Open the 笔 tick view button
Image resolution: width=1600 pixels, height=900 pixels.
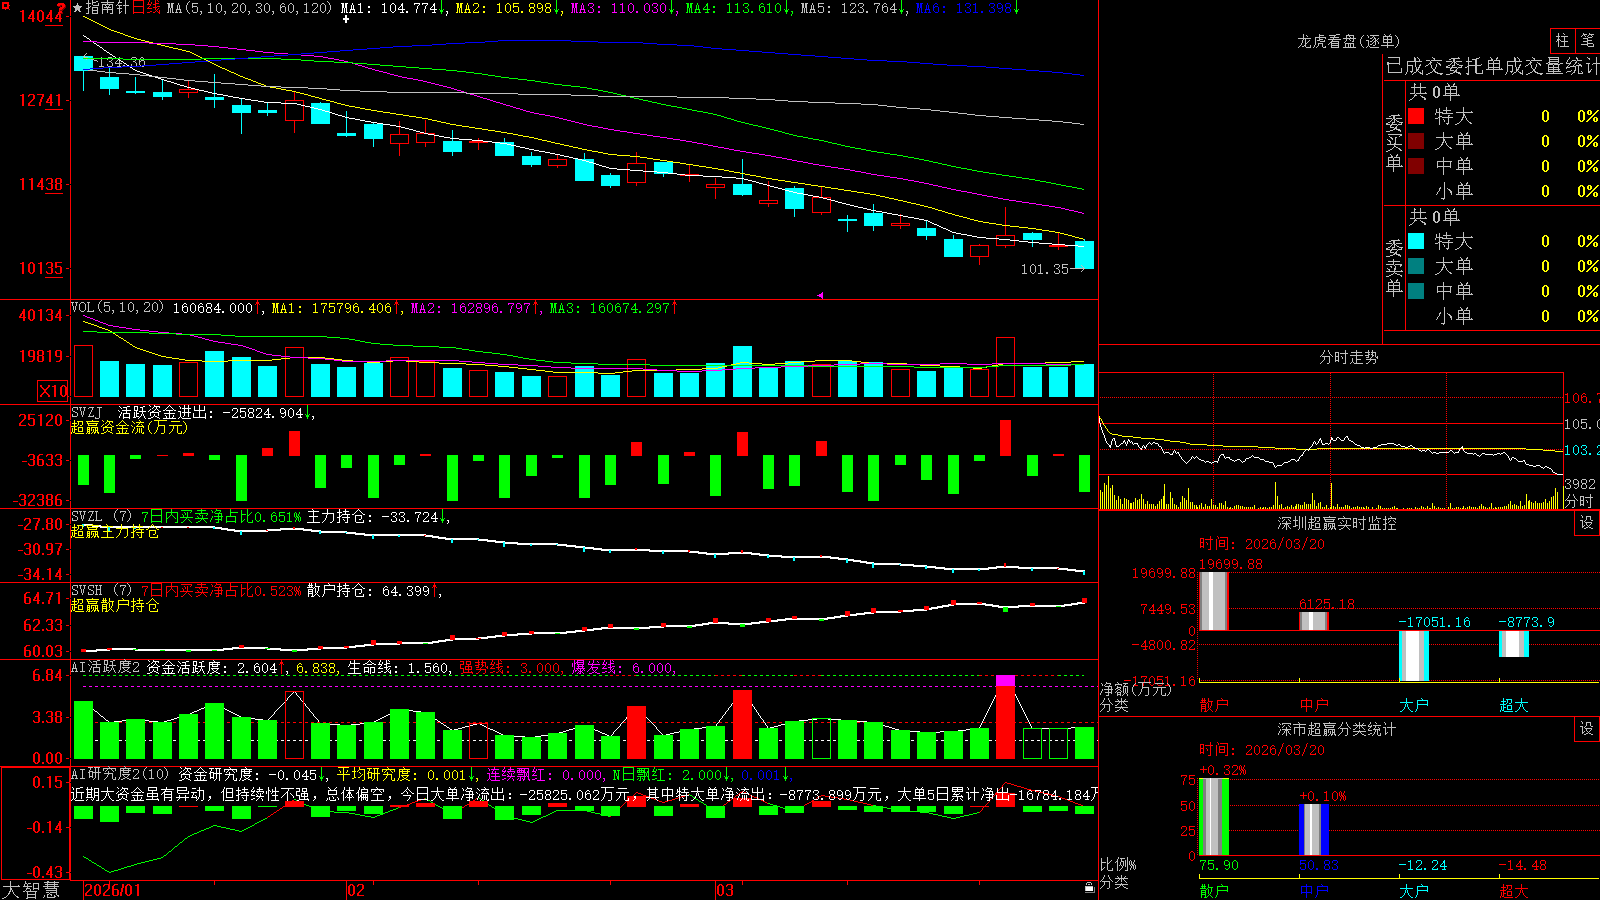1587,40
